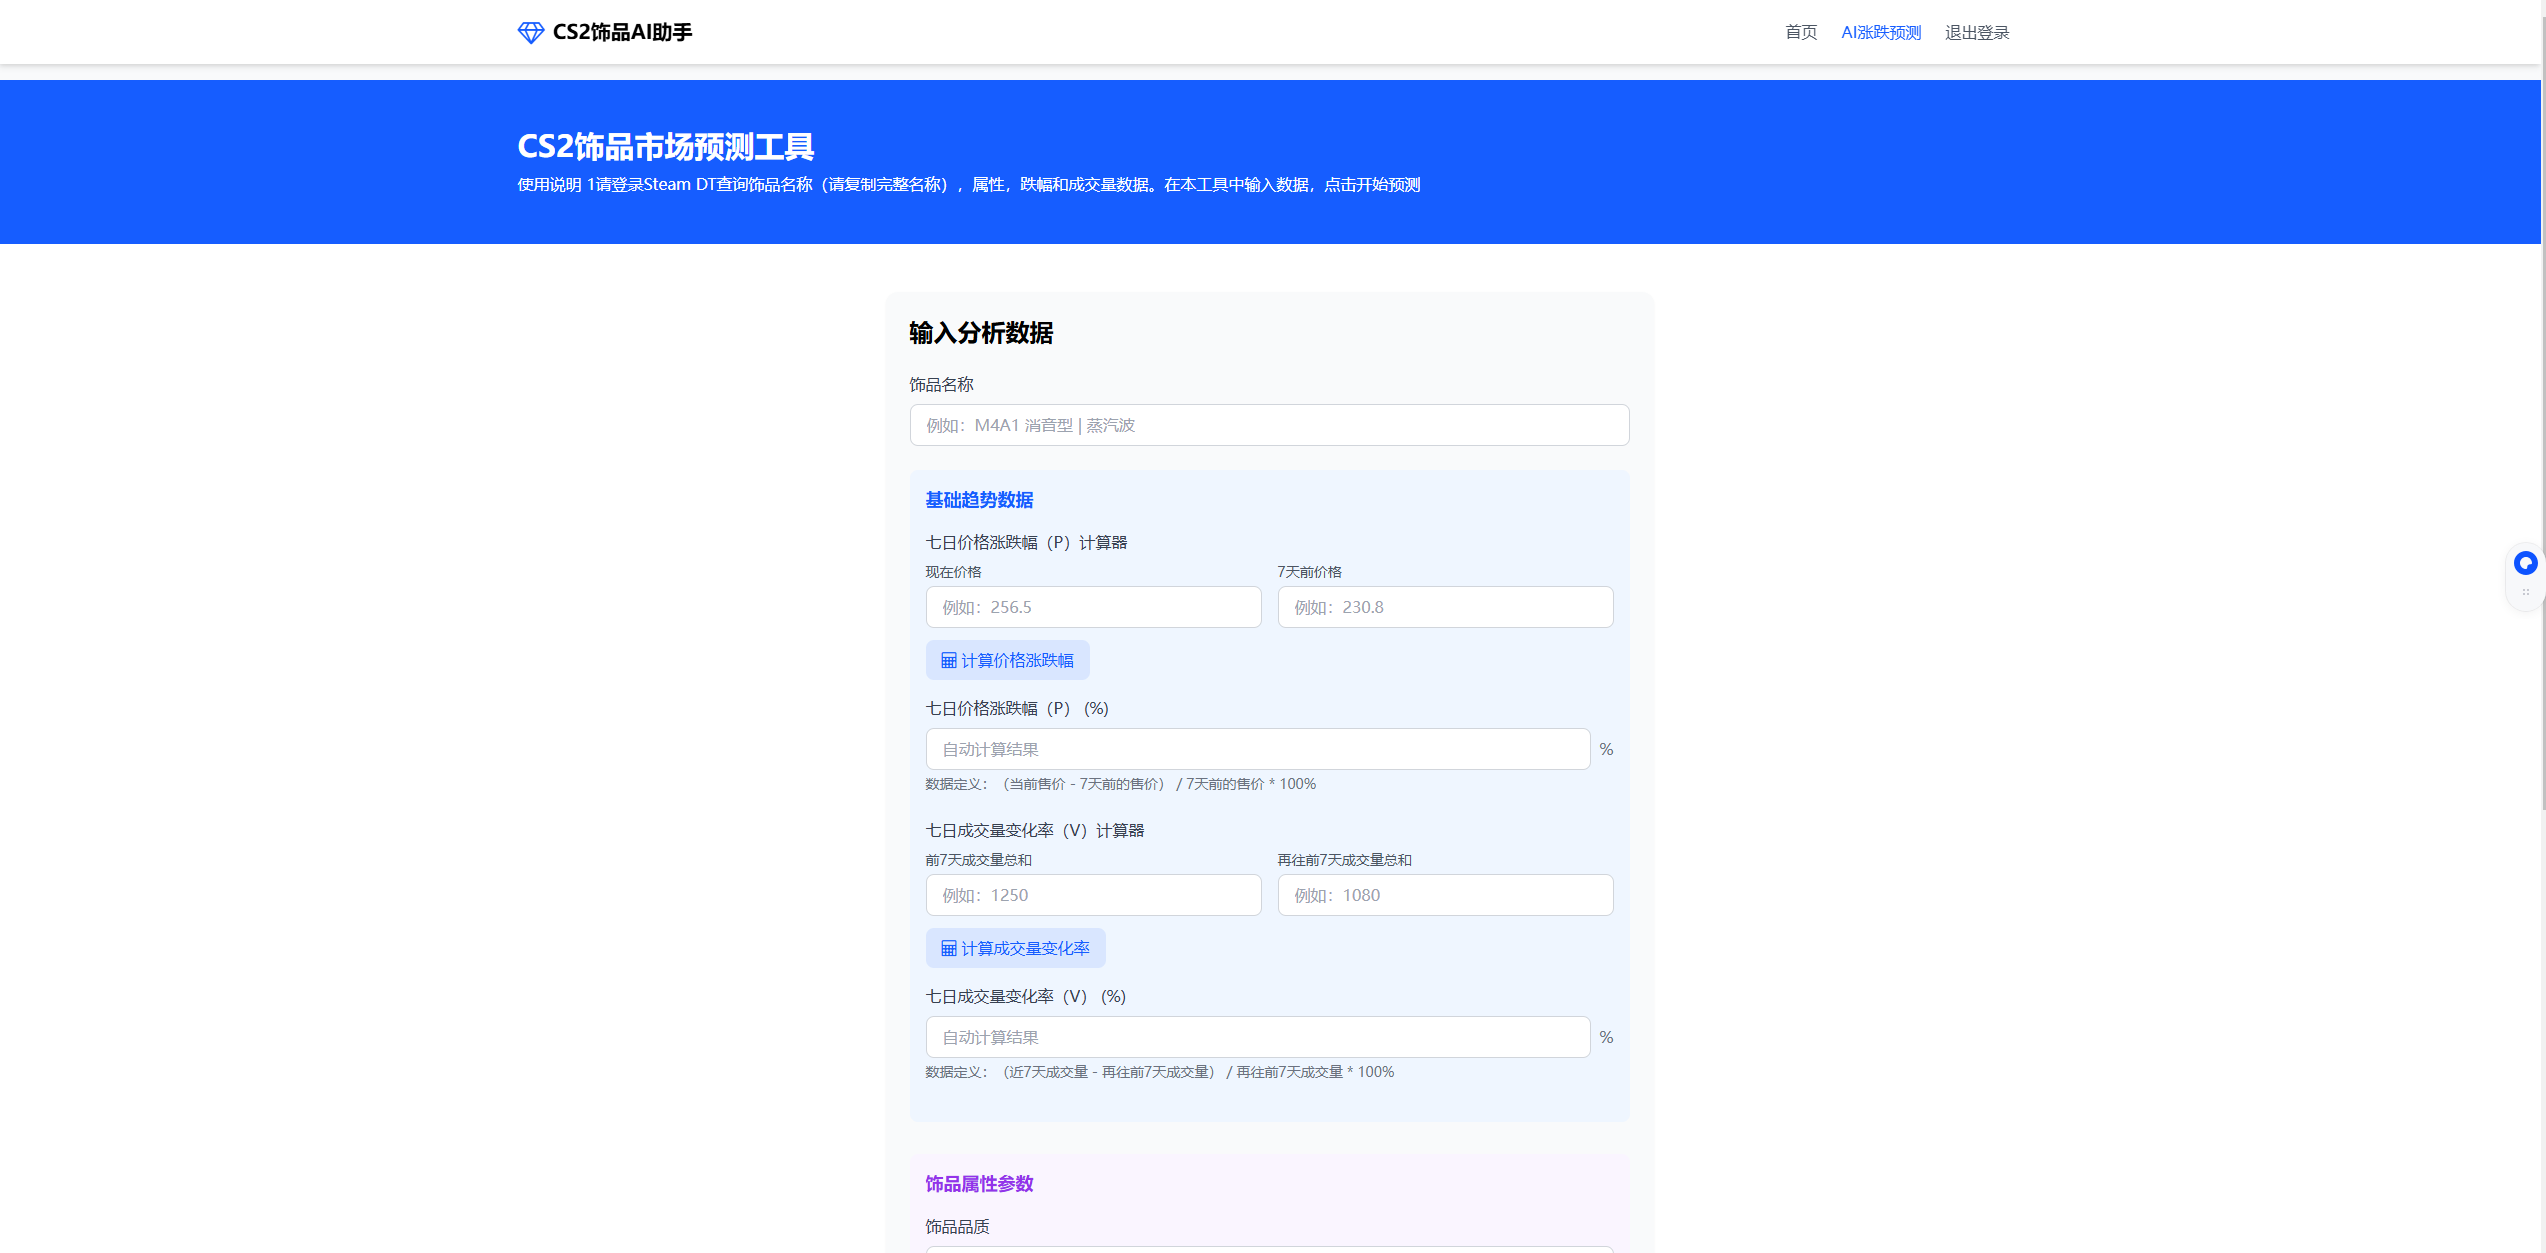2546x1253 pixels.
Task: Click calculator icon in 计算价格涨跌幅 button
Action: [948, 660]
